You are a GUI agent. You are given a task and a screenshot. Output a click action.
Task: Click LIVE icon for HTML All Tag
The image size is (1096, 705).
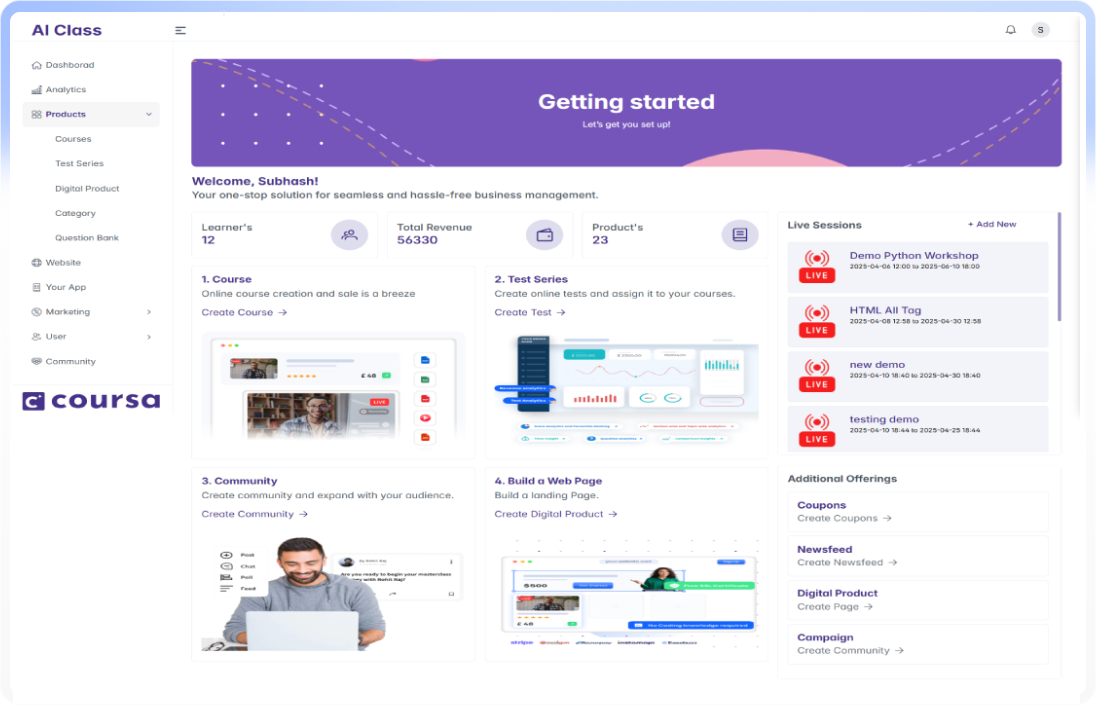coord(817,321)
